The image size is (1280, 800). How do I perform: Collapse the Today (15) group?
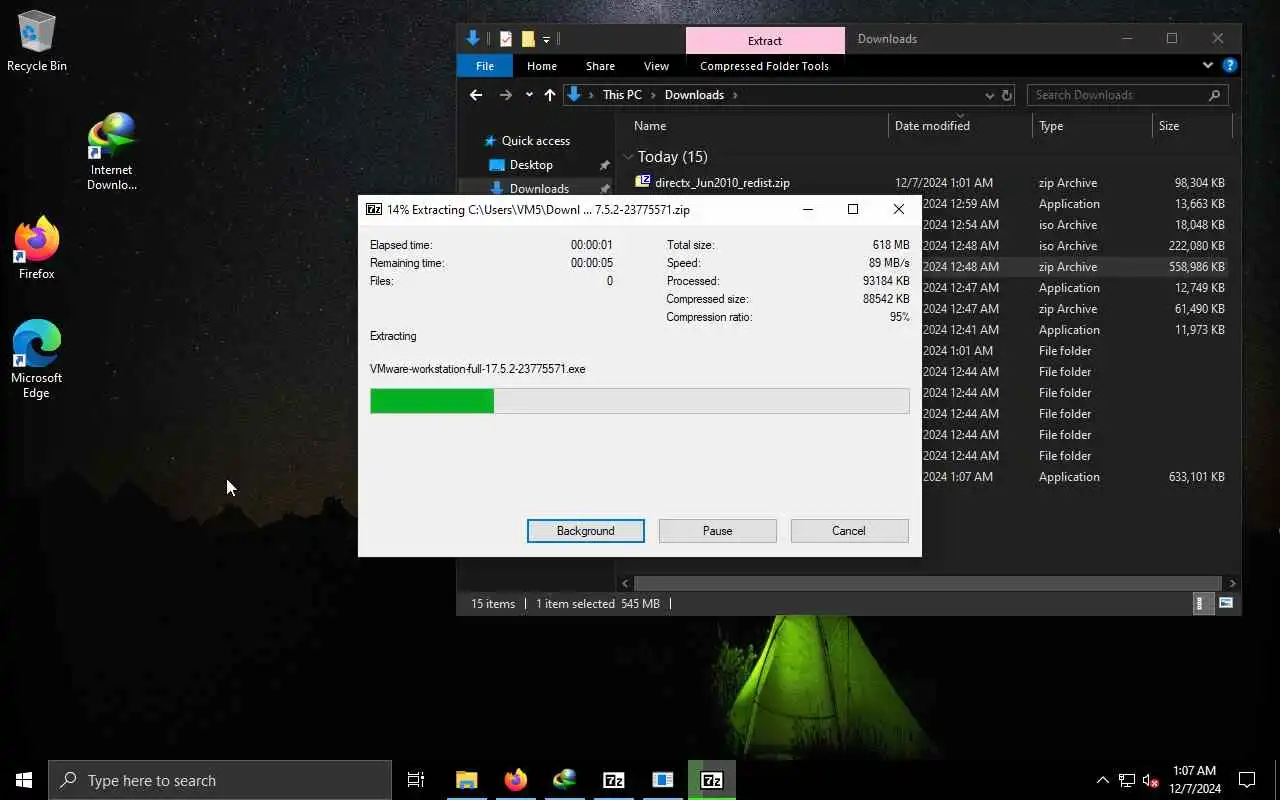(x=628, y=157)
